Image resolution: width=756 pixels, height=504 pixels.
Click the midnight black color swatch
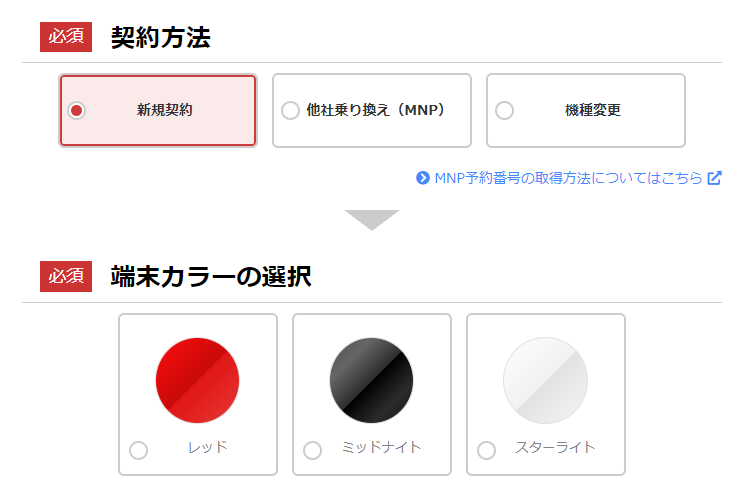pos(372,381)
